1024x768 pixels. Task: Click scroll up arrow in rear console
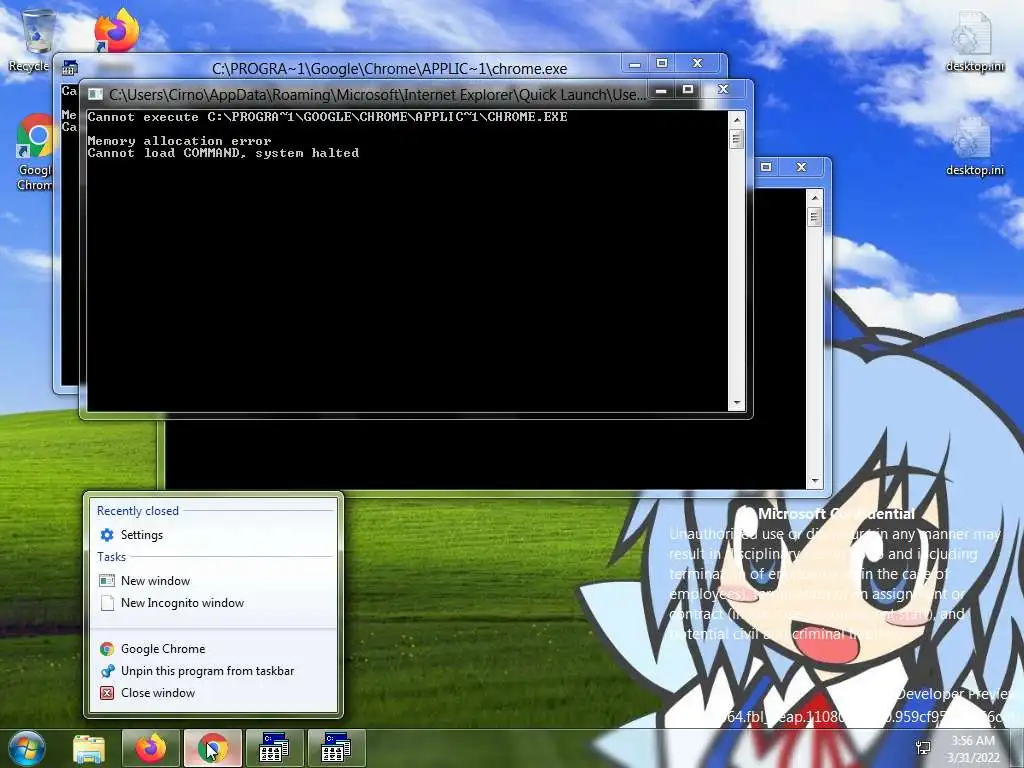814,197
